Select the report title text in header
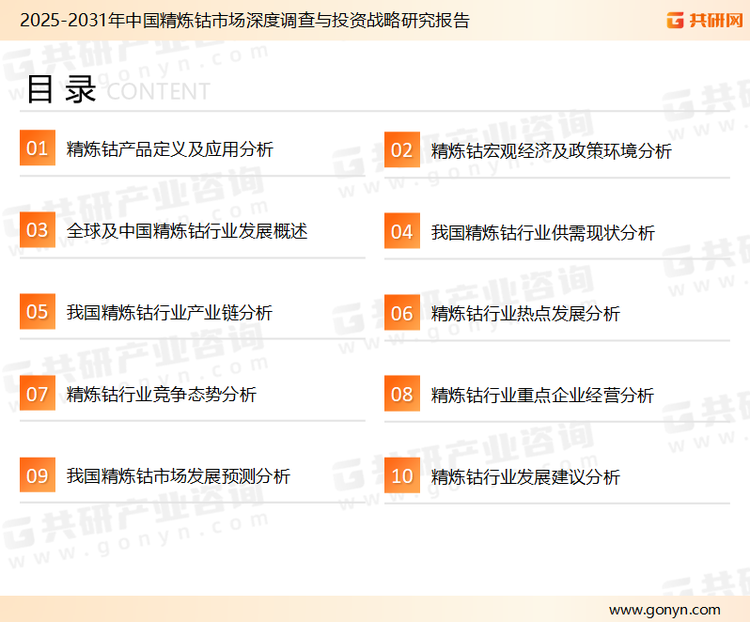Screen dimensions: 750x622 point(244,21)
